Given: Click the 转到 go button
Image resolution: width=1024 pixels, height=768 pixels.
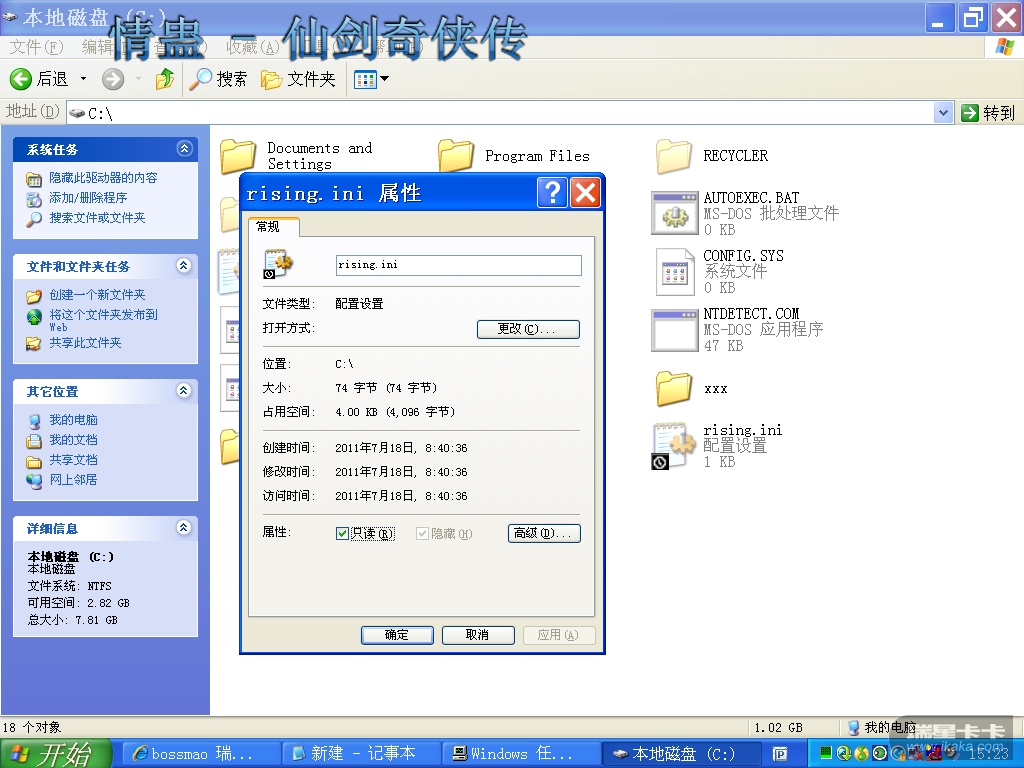Looking at the screenshot, I should (988, 113).
